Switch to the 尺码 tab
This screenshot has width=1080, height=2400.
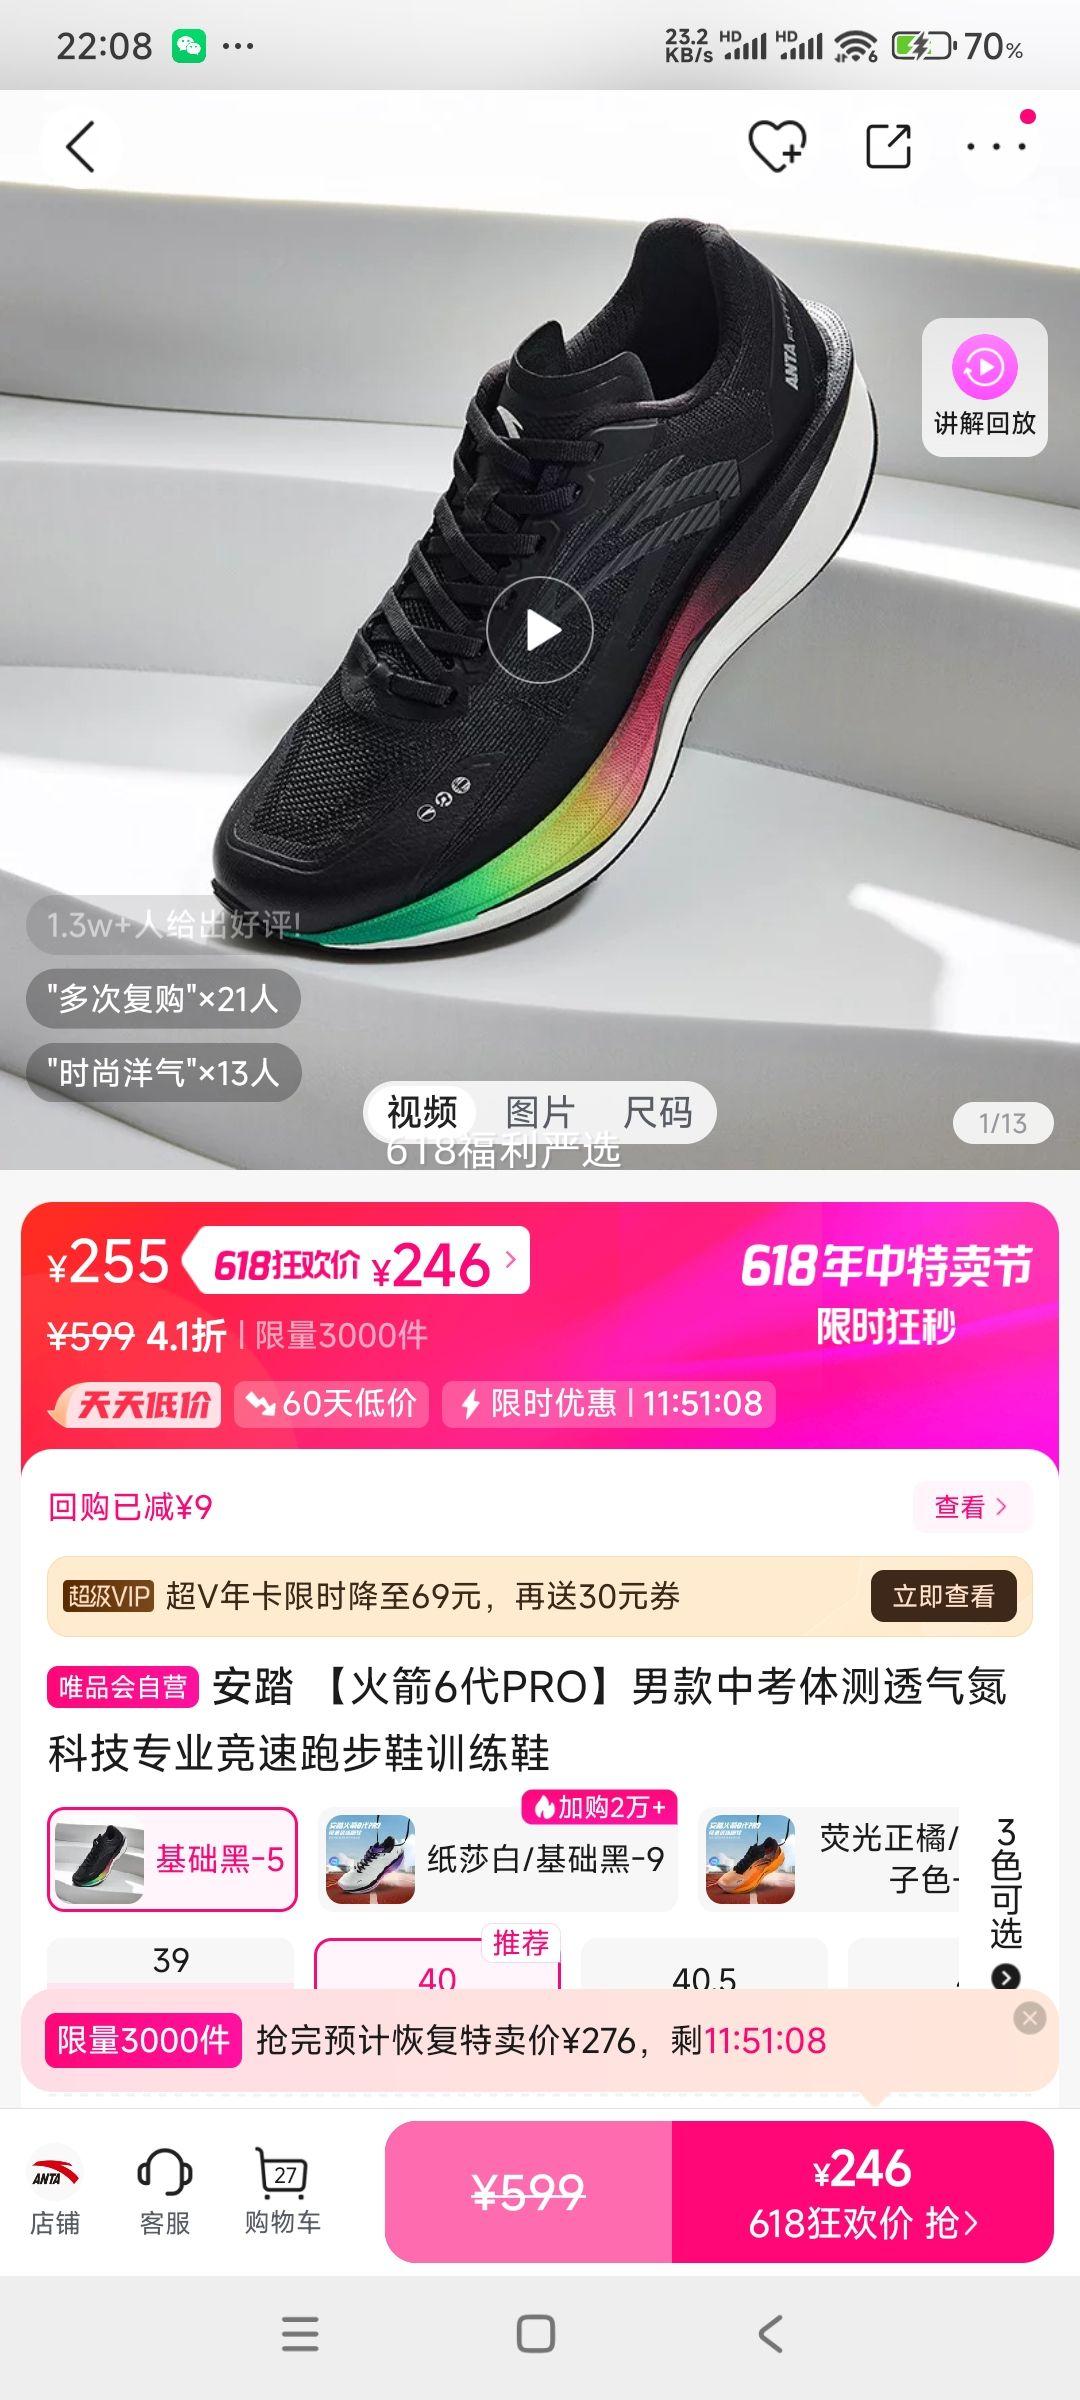657,1112
